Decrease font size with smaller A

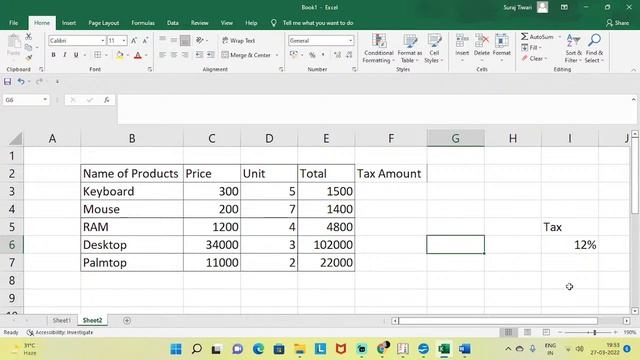[145, 40]
